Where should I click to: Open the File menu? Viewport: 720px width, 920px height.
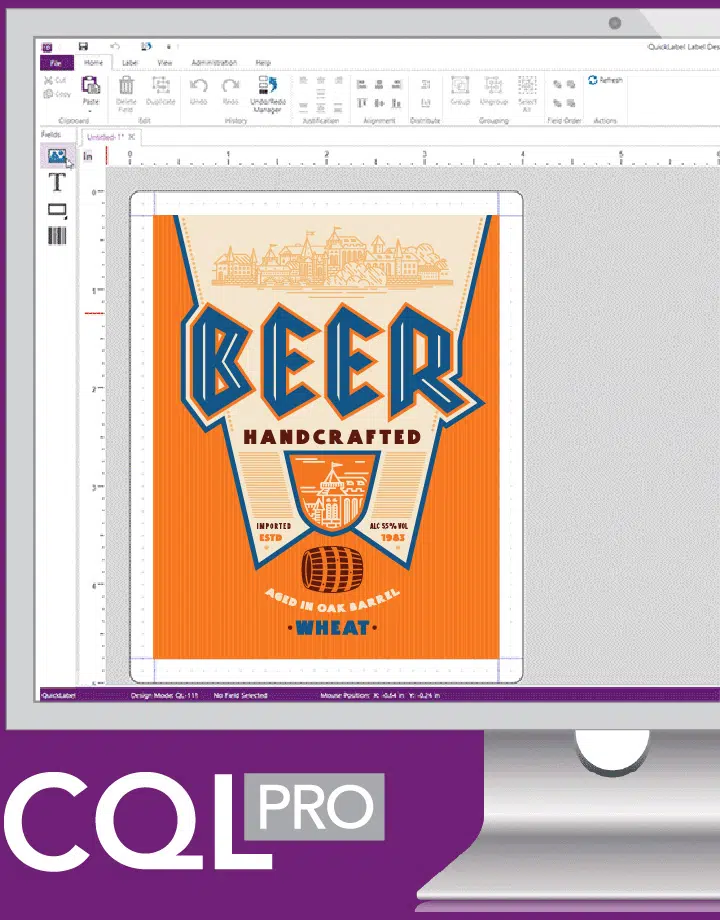tap(56, 62)
